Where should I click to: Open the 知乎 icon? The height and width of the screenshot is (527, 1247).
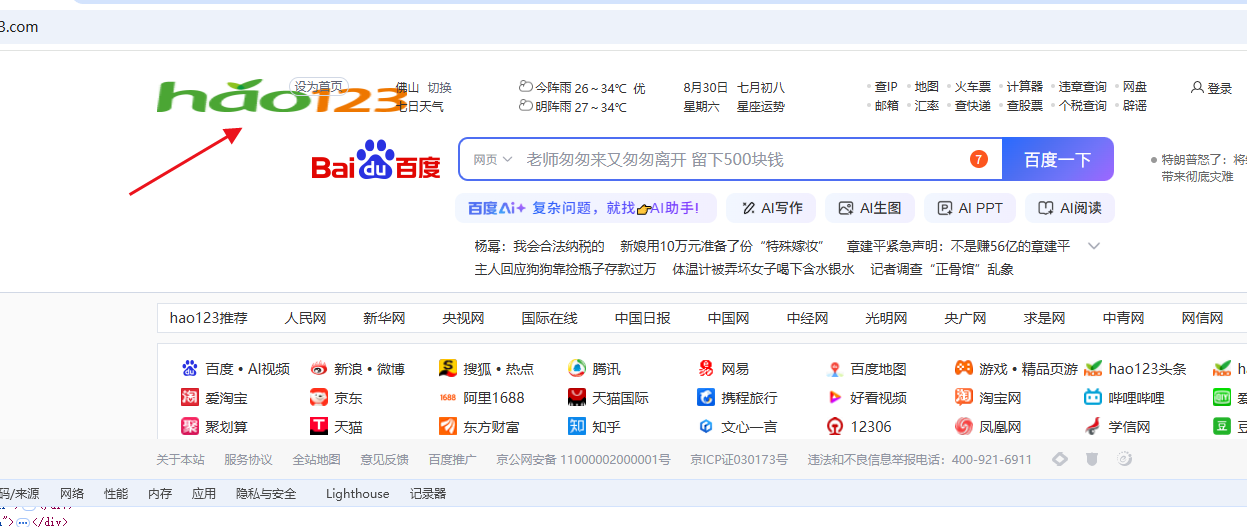(x=577, y=427)
